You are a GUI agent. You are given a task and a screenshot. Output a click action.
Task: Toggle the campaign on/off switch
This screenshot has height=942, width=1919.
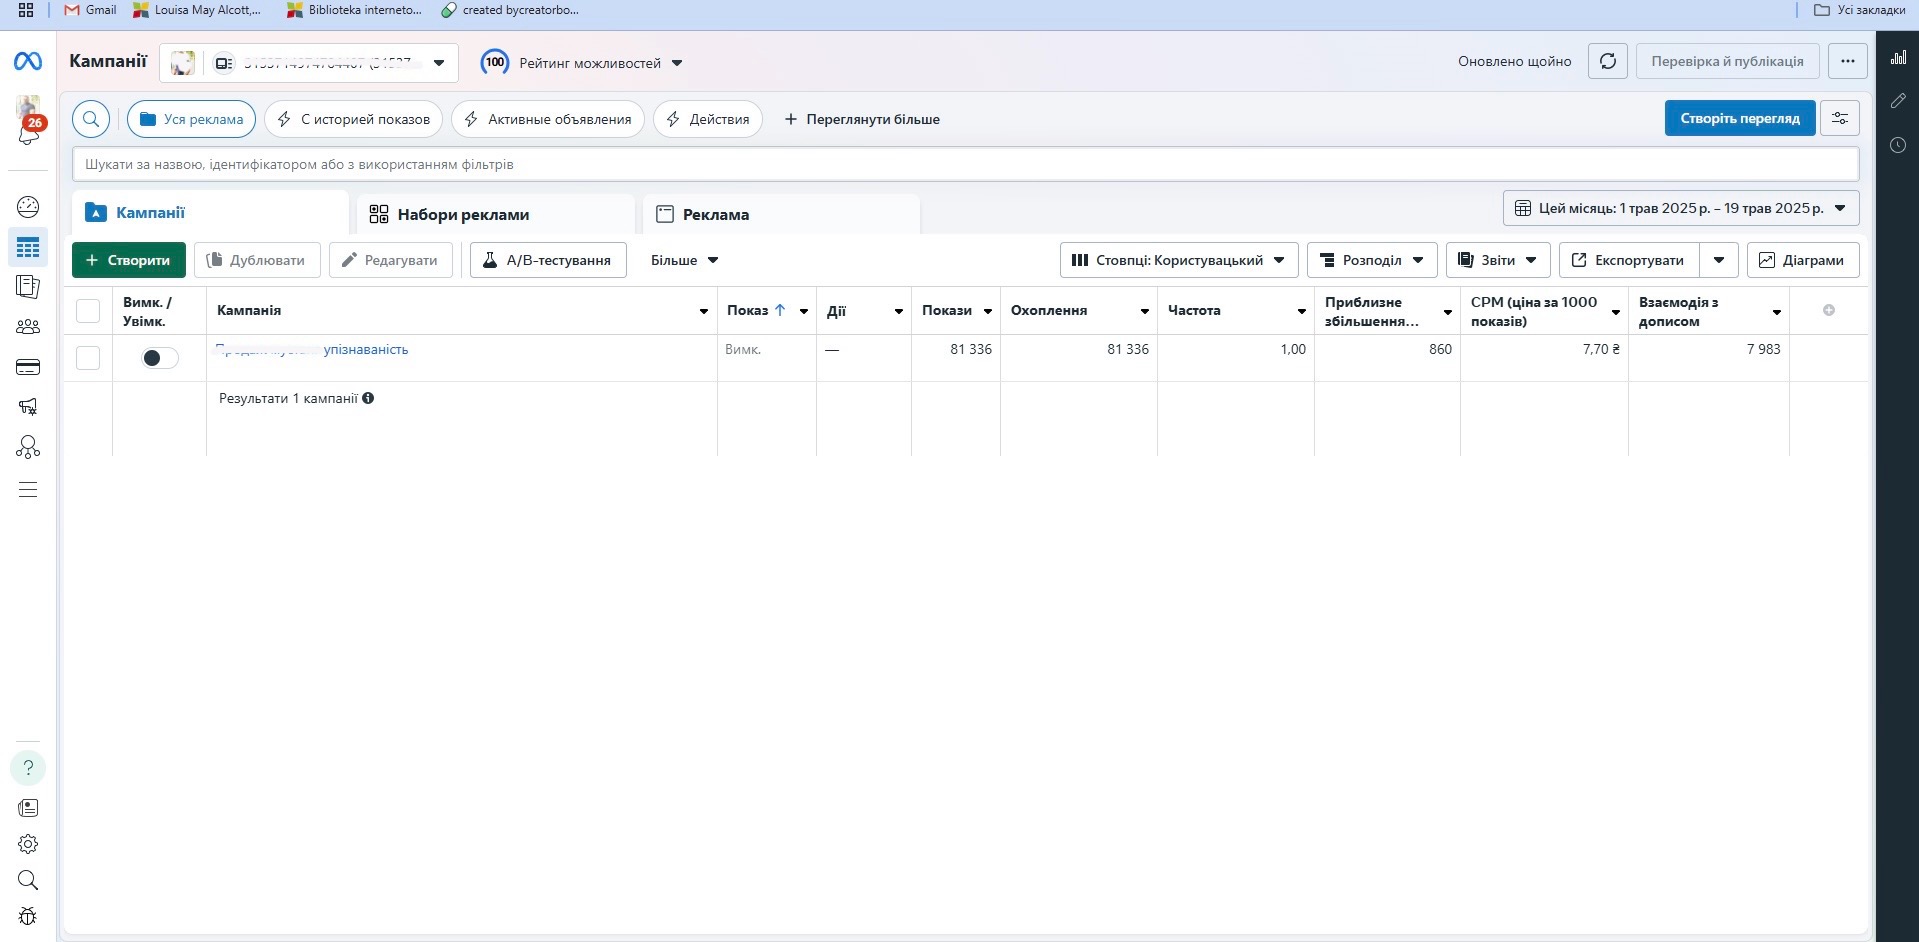click(x=160, y=358)
